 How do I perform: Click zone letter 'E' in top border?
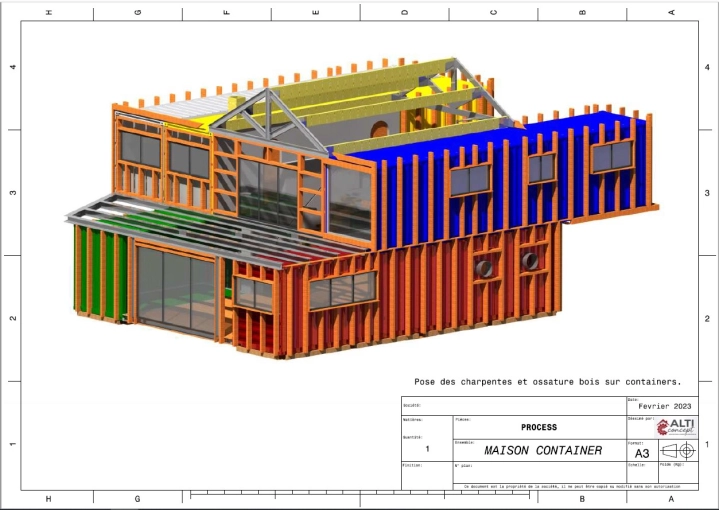(x=315, y=12)
